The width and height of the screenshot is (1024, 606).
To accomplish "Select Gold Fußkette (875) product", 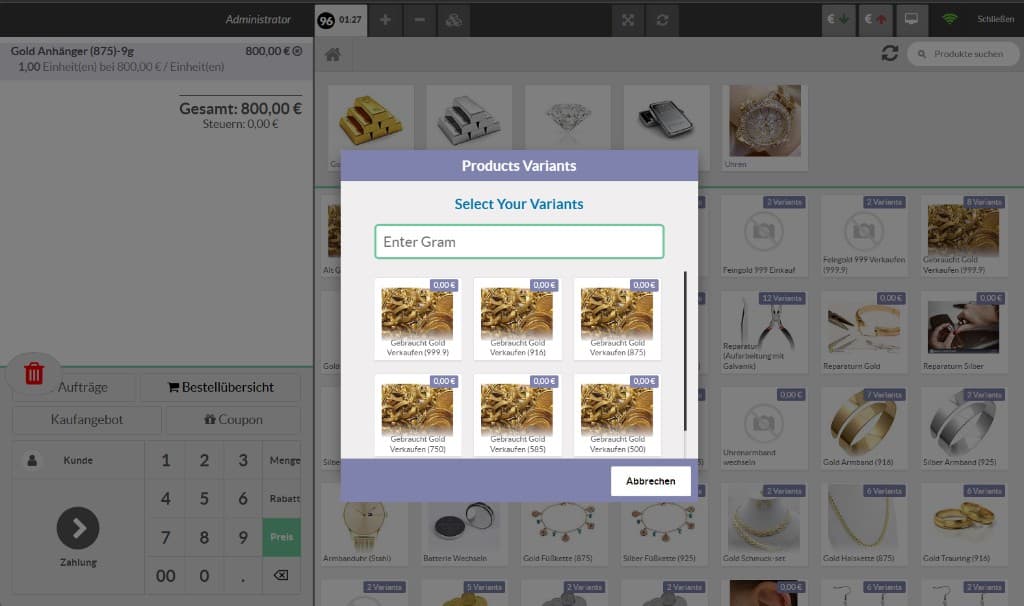I will click(x=564, y=533).
